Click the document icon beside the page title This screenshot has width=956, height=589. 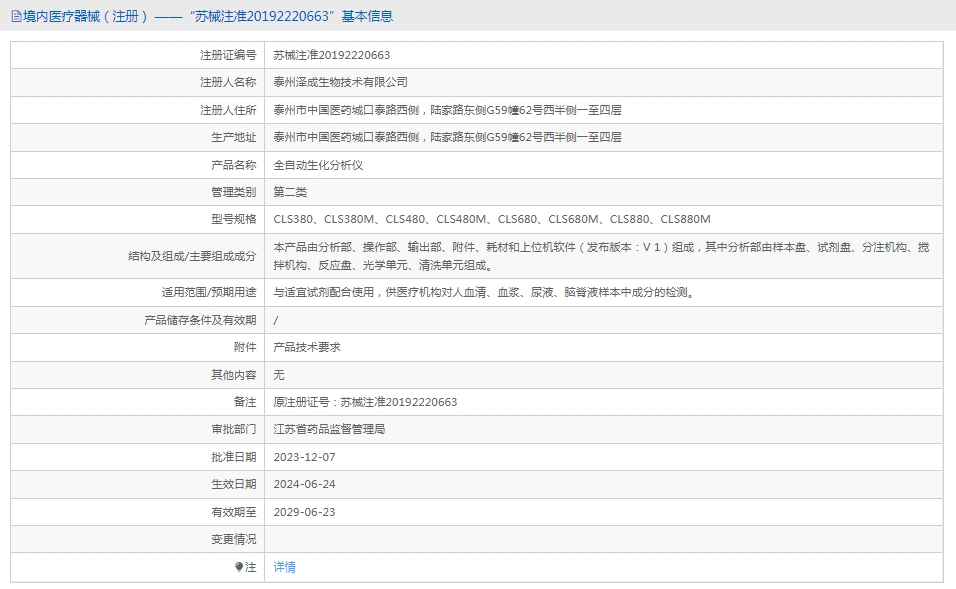tap(16, 16)
